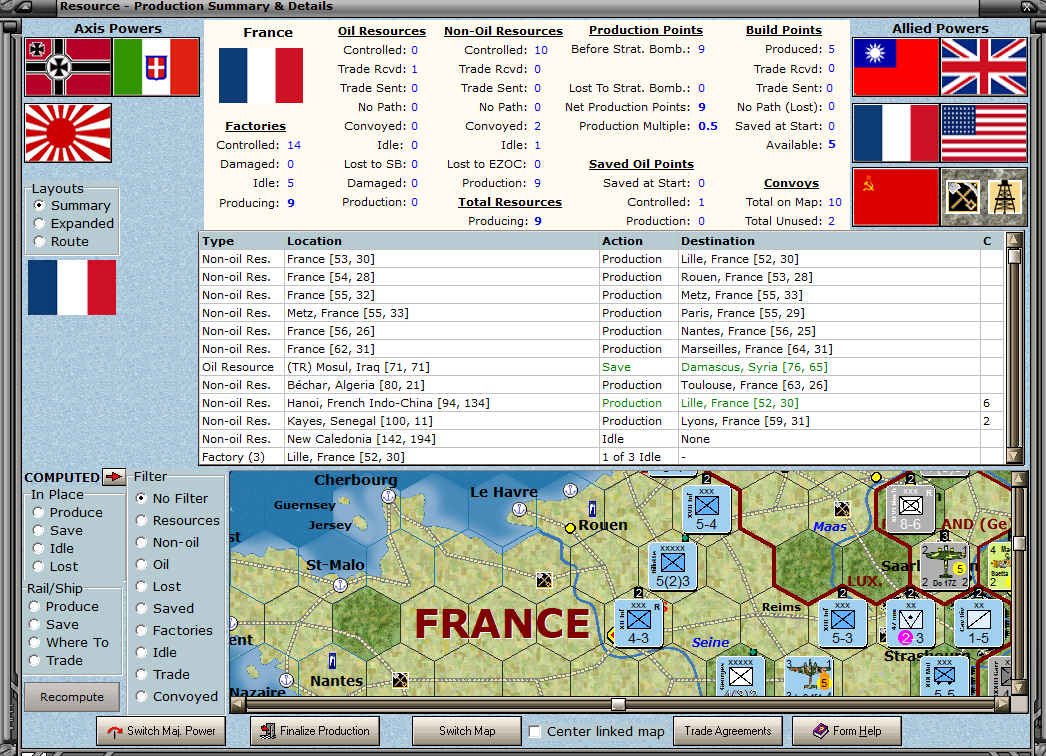Click the red arrow next to COMPUTED
Image resolution: width=1046 pixels, height=756 pixels.
coord(114,476)
